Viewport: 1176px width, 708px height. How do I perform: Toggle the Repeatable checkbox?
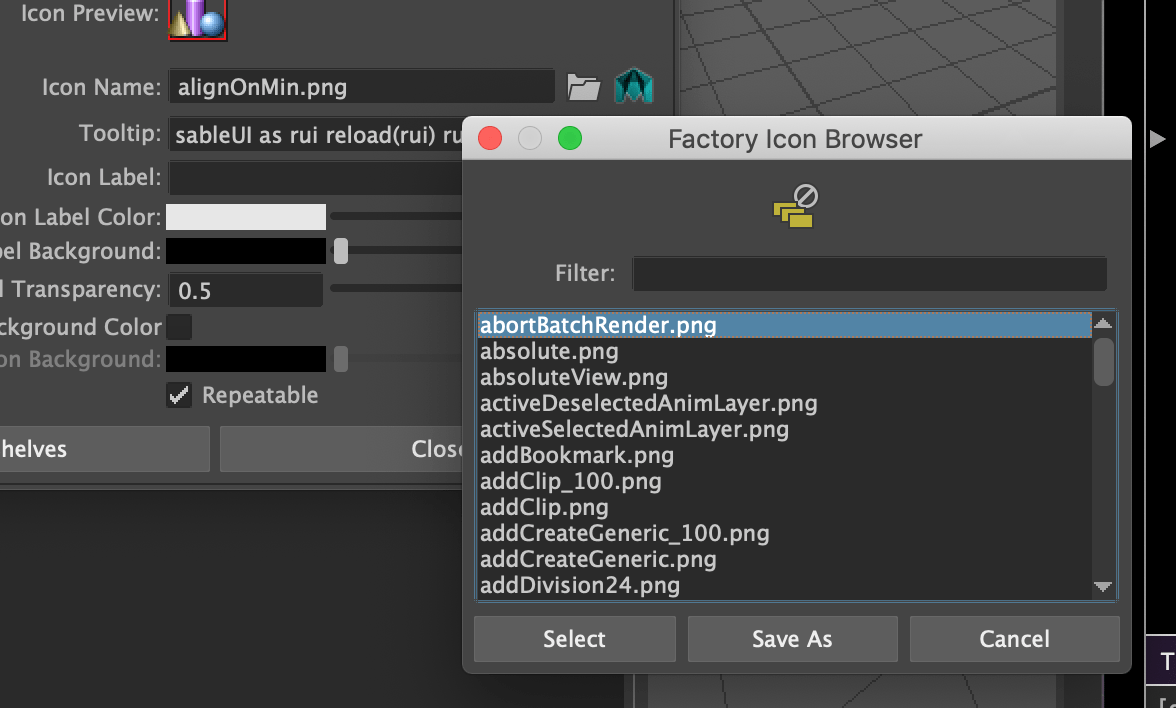(x=179, y=396)
